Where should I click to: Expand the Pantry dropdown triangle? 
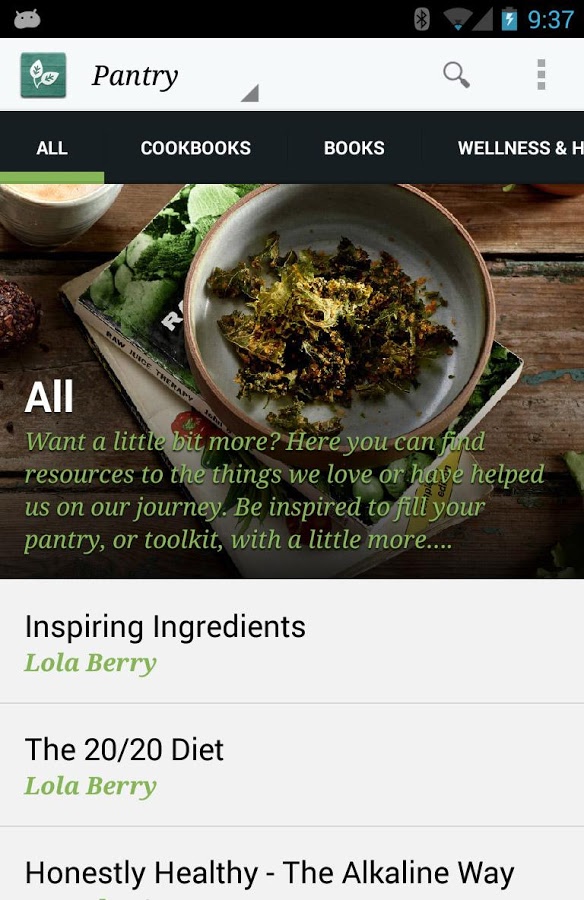(x=250, y=93)
